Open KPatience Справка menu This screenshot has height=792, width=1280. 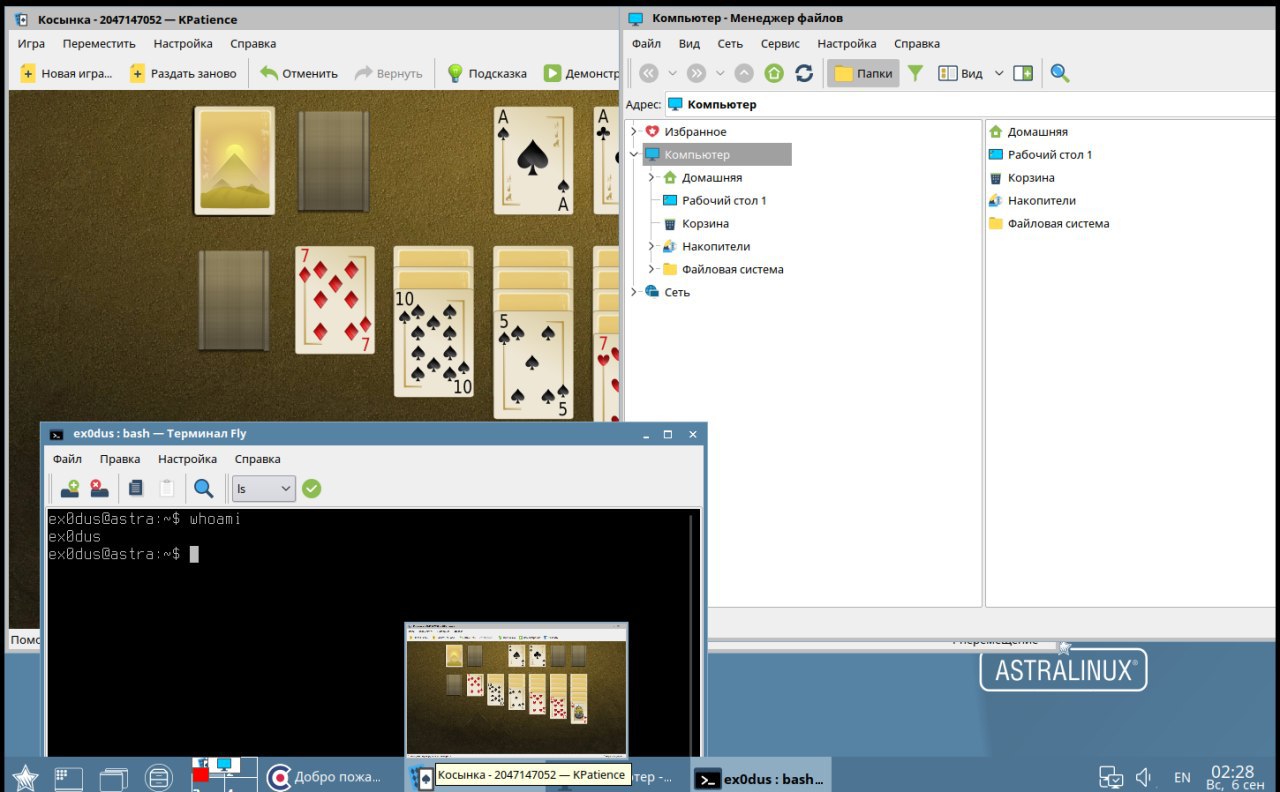253,44
